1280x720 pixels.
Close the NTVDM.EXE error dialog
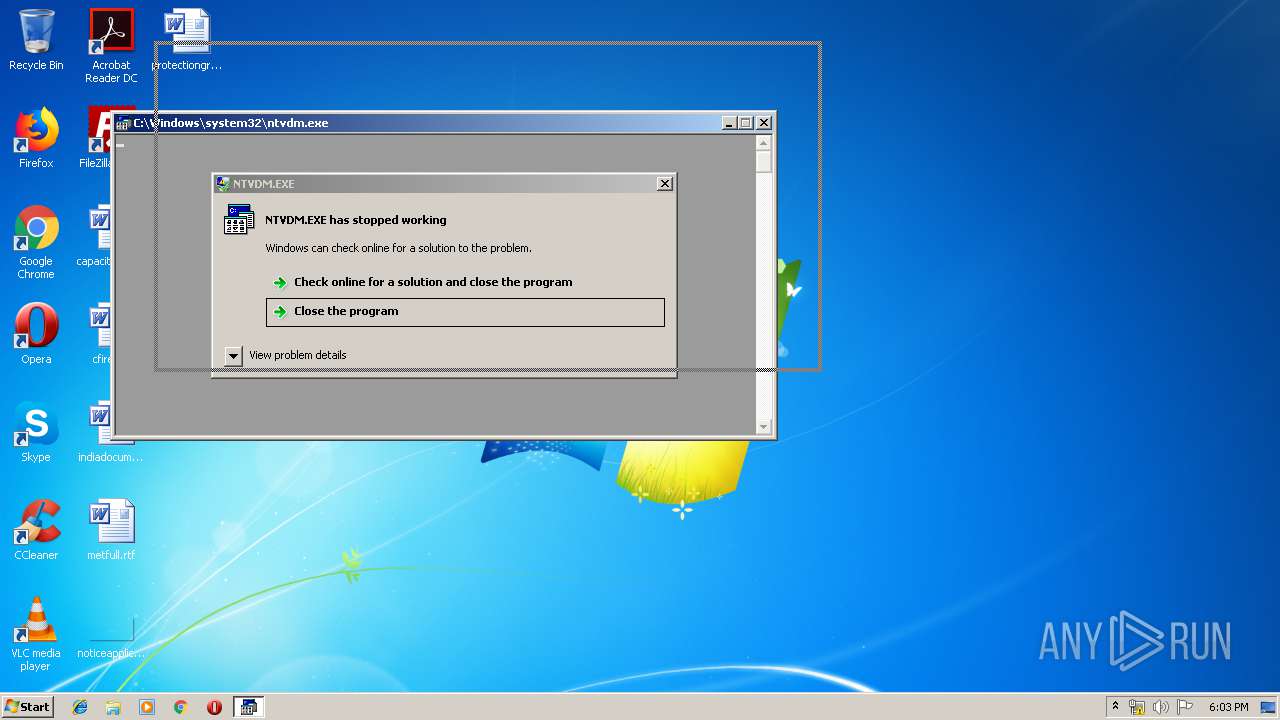click(665, 184)
